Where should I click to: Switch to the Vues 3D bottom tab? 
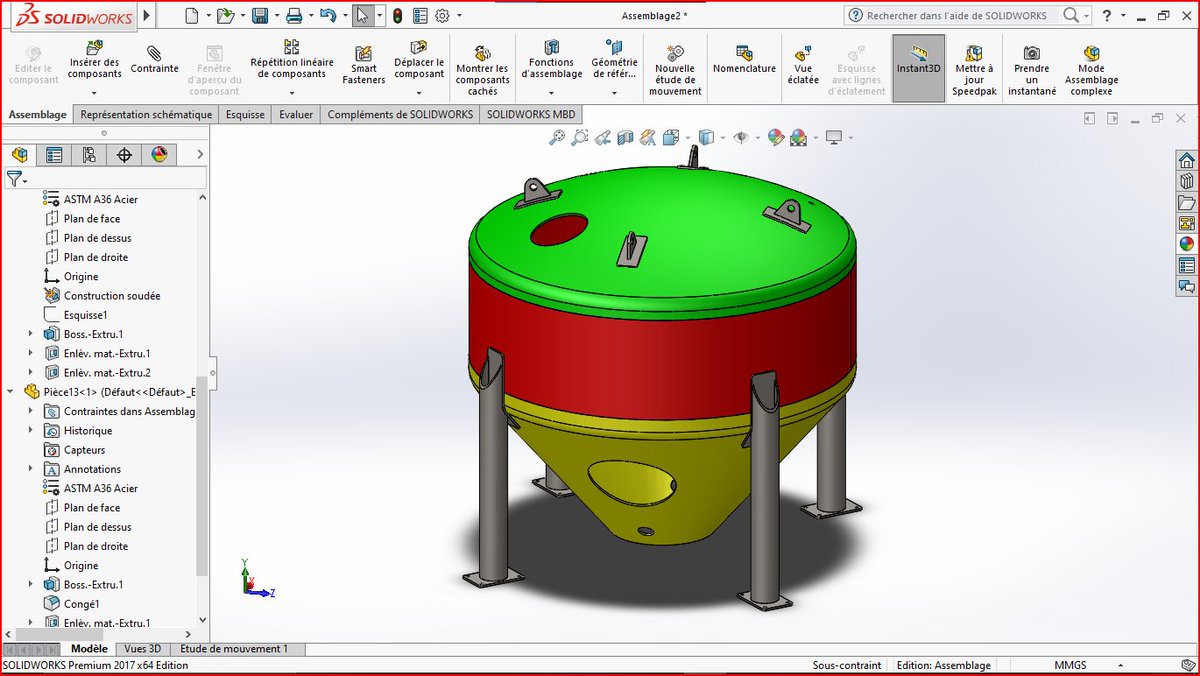click(142, 649)
